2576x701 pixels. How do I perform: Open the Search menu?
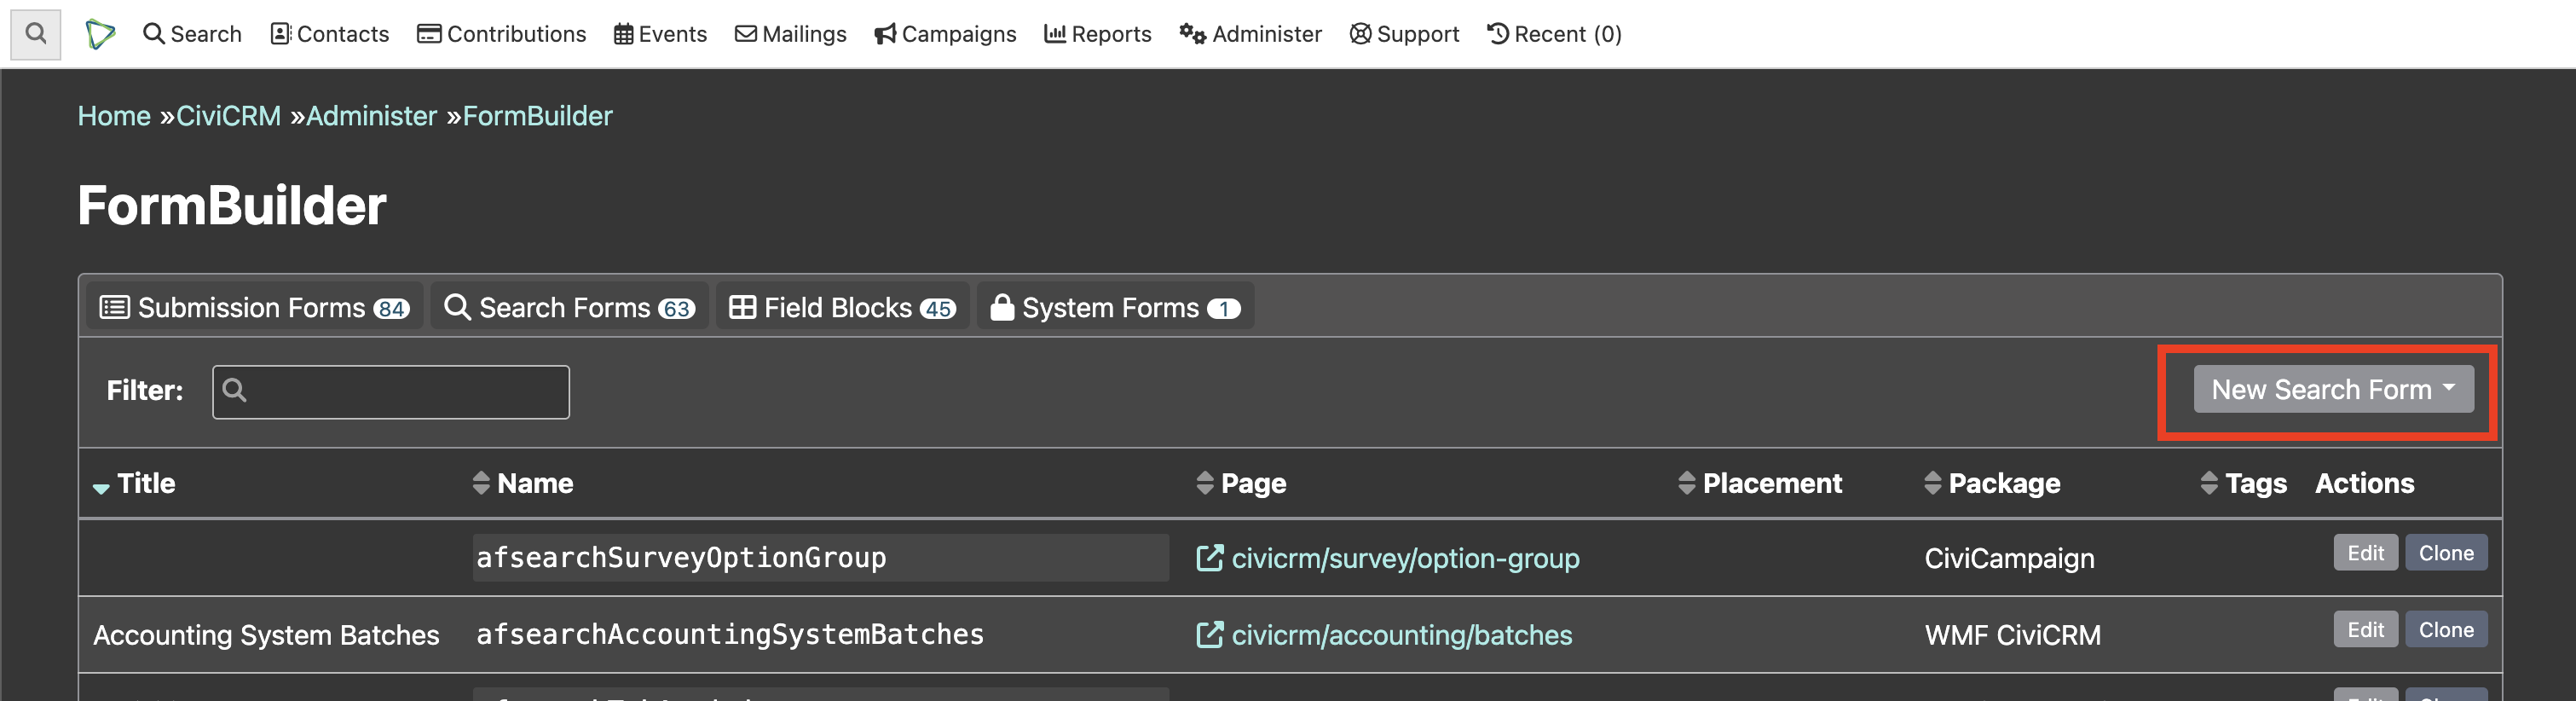point(192,34)
